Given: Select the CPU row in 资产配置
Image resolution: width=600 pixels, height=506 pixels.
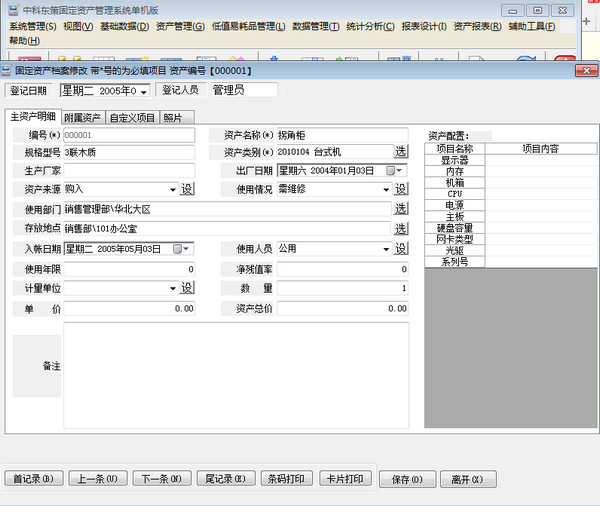Looking at the screenshot, I should coord(510,194).
